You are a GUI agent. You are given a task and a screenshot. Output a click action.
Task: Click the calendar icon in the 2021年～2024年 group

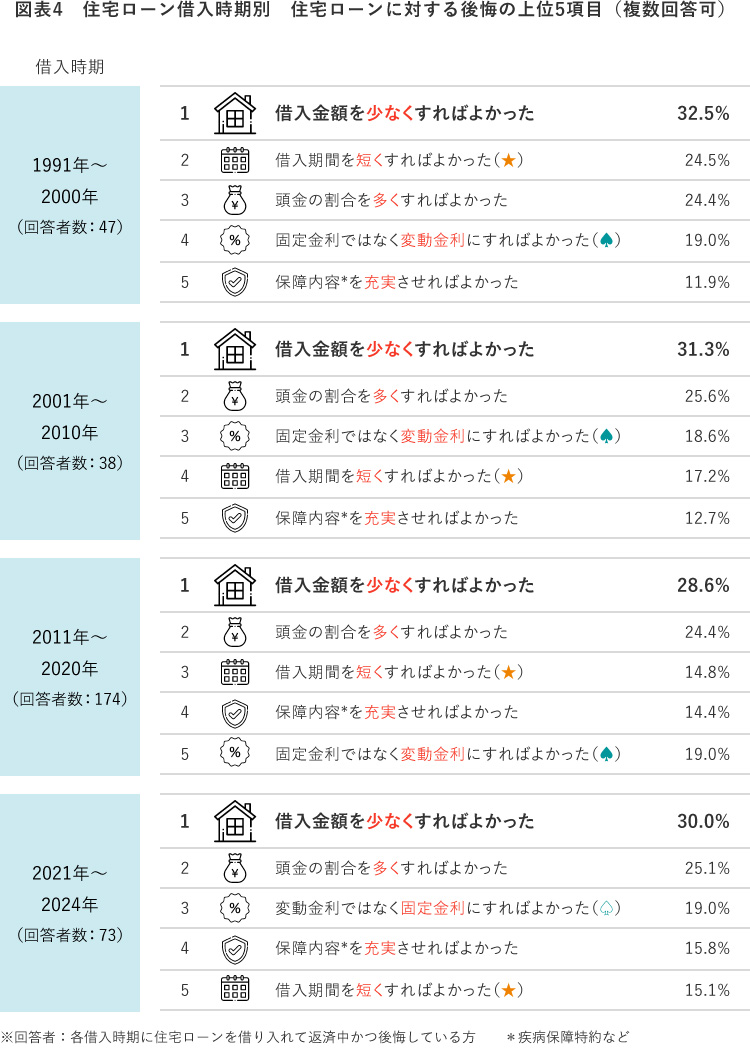click(x=234, y=990)
